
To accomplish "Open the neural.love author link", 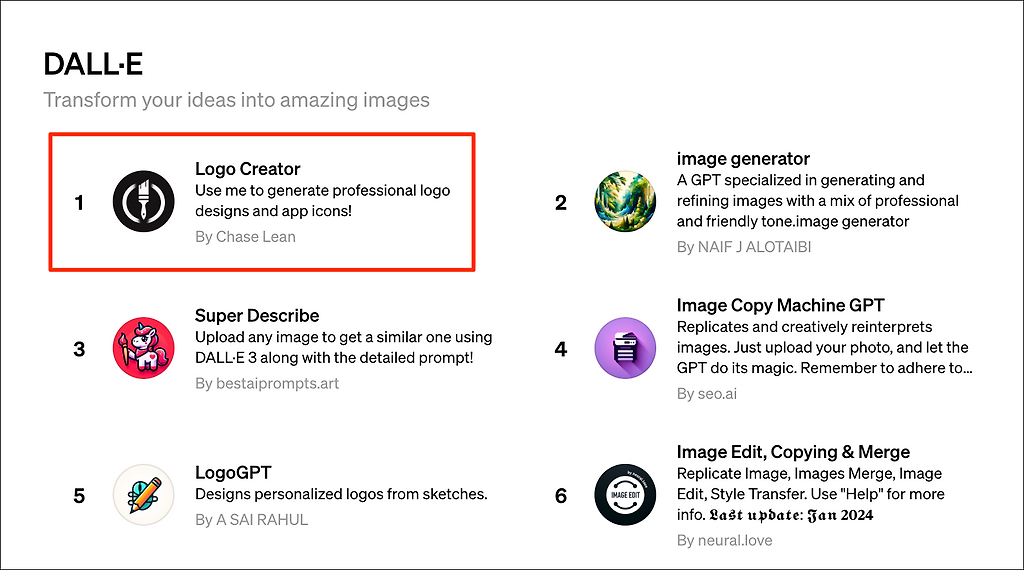I will [x=724, y=540].
